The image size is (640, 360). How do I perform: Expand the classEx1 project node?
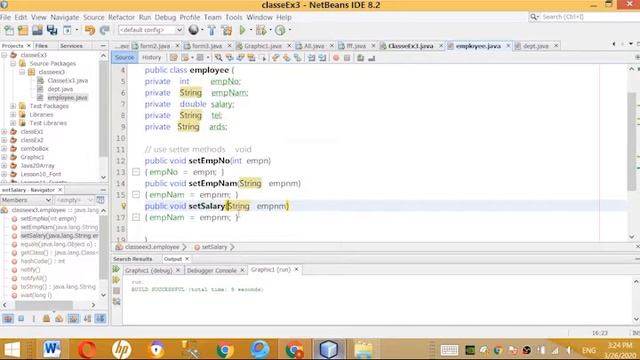click(x=4, y=131)
